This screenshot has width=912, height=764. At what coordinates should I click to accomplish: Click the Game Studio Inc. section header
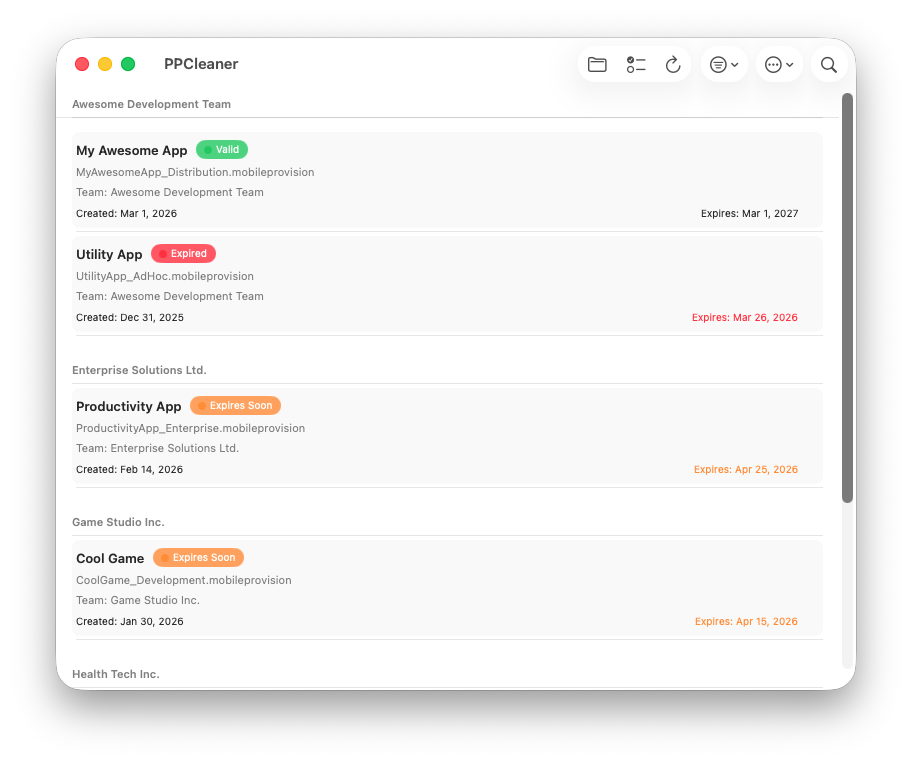click(x=118, y=522)
